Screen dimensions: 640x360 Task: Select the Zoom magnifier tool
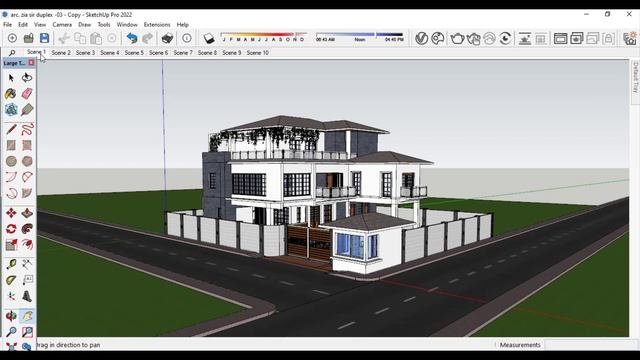11,332
